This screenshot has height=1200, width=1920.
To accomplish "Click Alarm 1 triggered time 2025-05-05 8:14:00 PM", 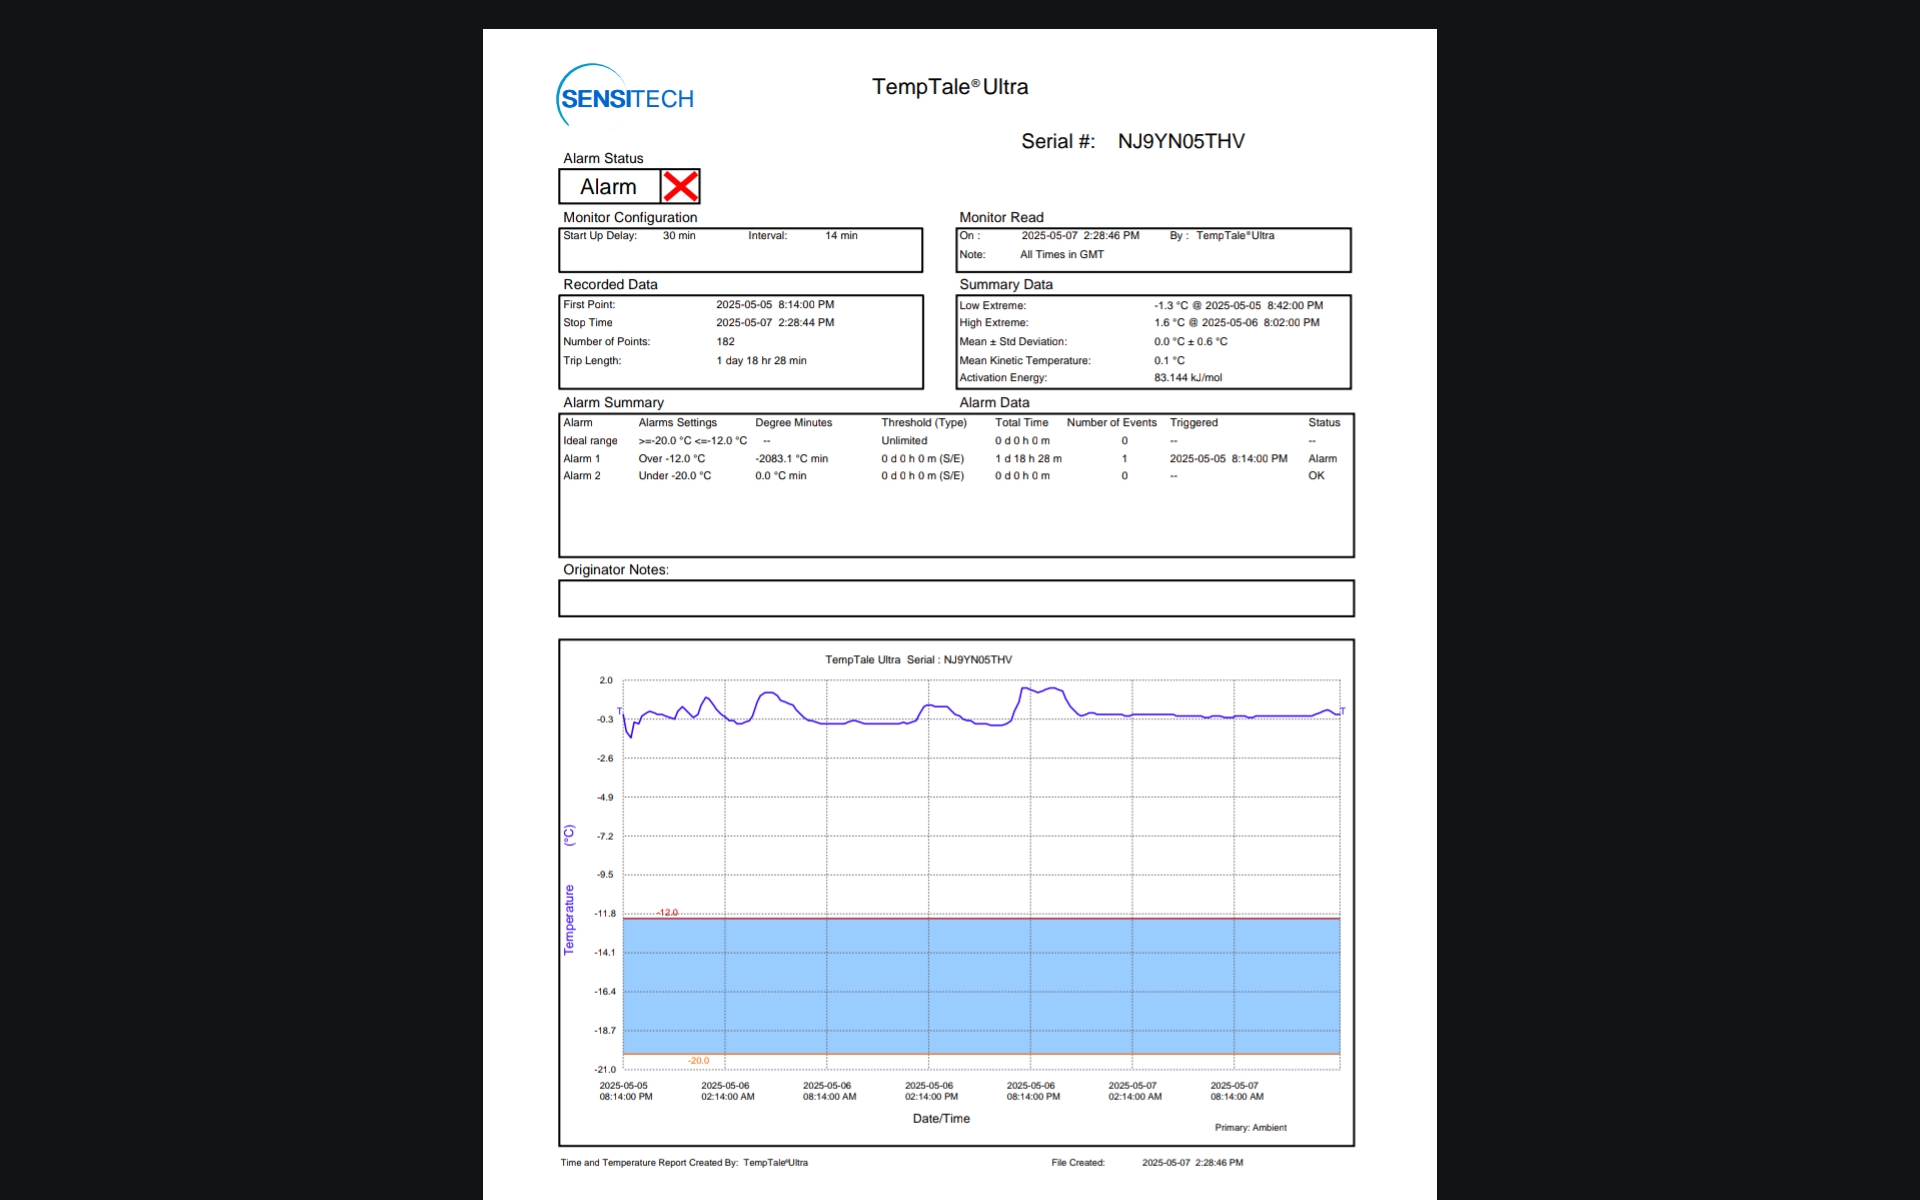I will pos(1229,459).
